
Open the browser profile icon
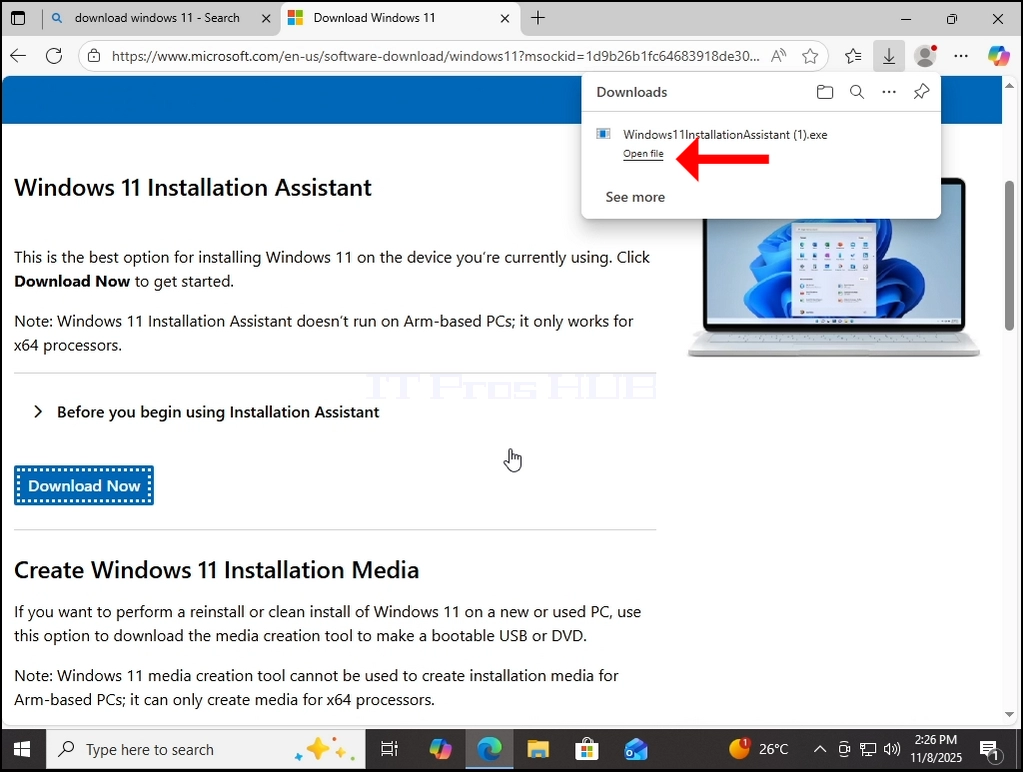point(925,56)
